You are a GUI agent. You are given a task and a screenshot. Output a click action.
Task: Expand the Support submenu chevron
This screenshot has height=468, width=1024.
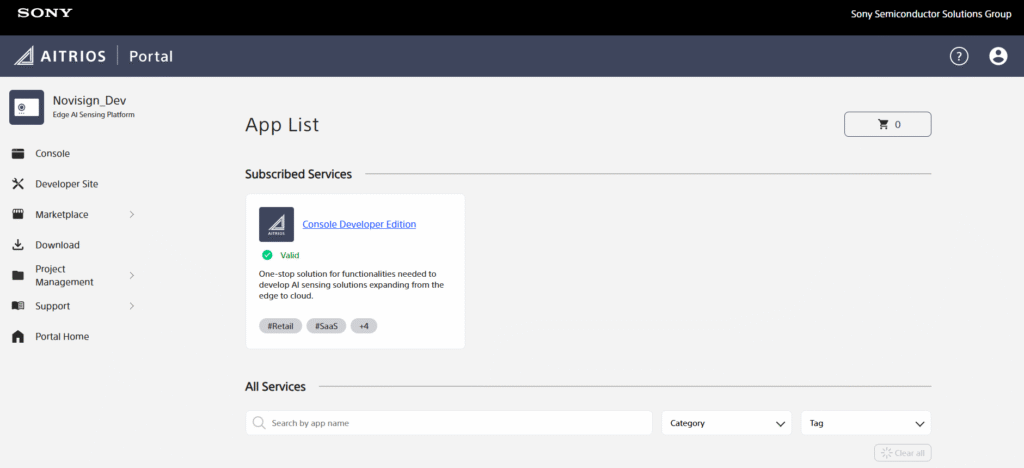(132, 306)
